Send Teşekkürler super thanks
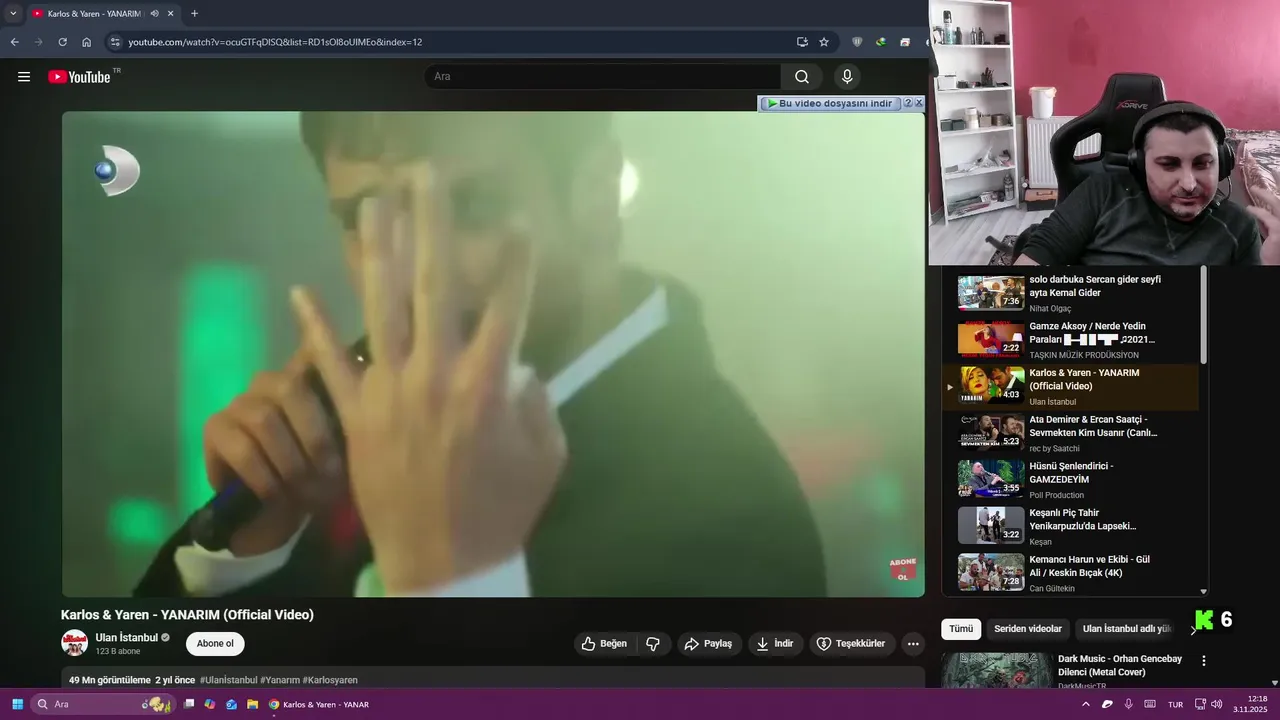The image size is (1280, 720). point(850,644)
